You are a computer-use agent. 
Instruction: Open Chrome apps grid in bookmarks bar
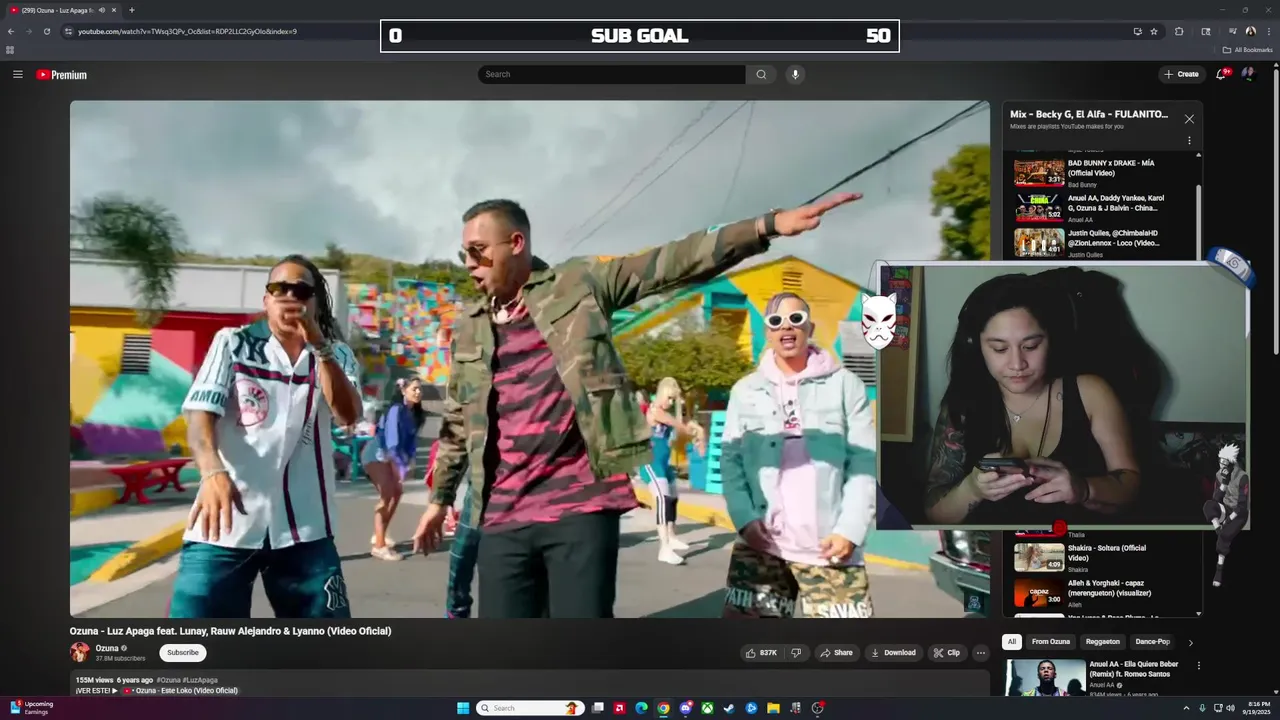click(x=10, y=50)
